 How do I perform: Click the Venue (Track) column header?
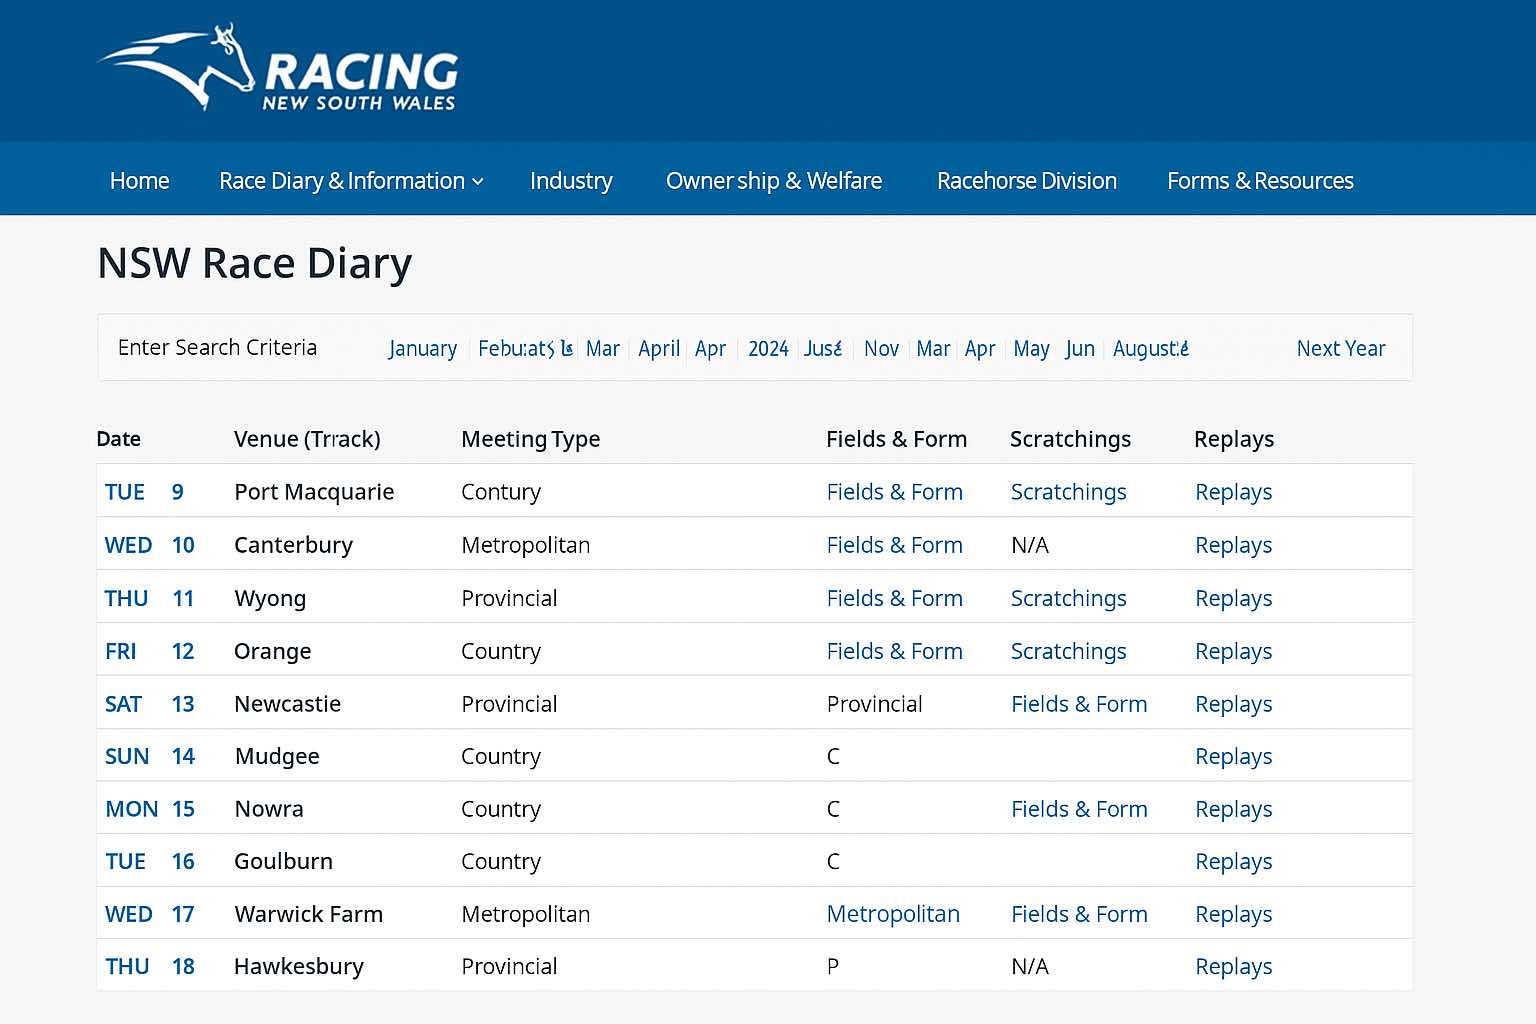click(x=307, y=439)
